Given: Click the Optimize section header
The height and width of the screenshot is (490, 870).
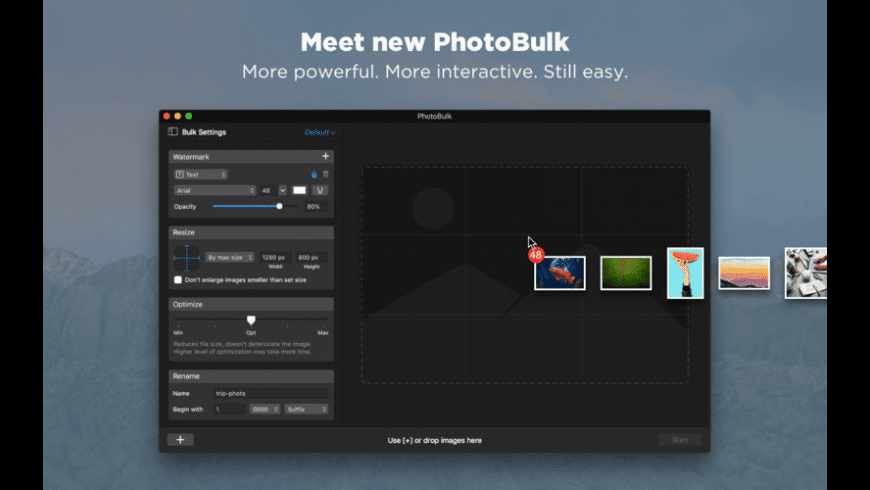Looking at the screenshot, I should [251, 304].
